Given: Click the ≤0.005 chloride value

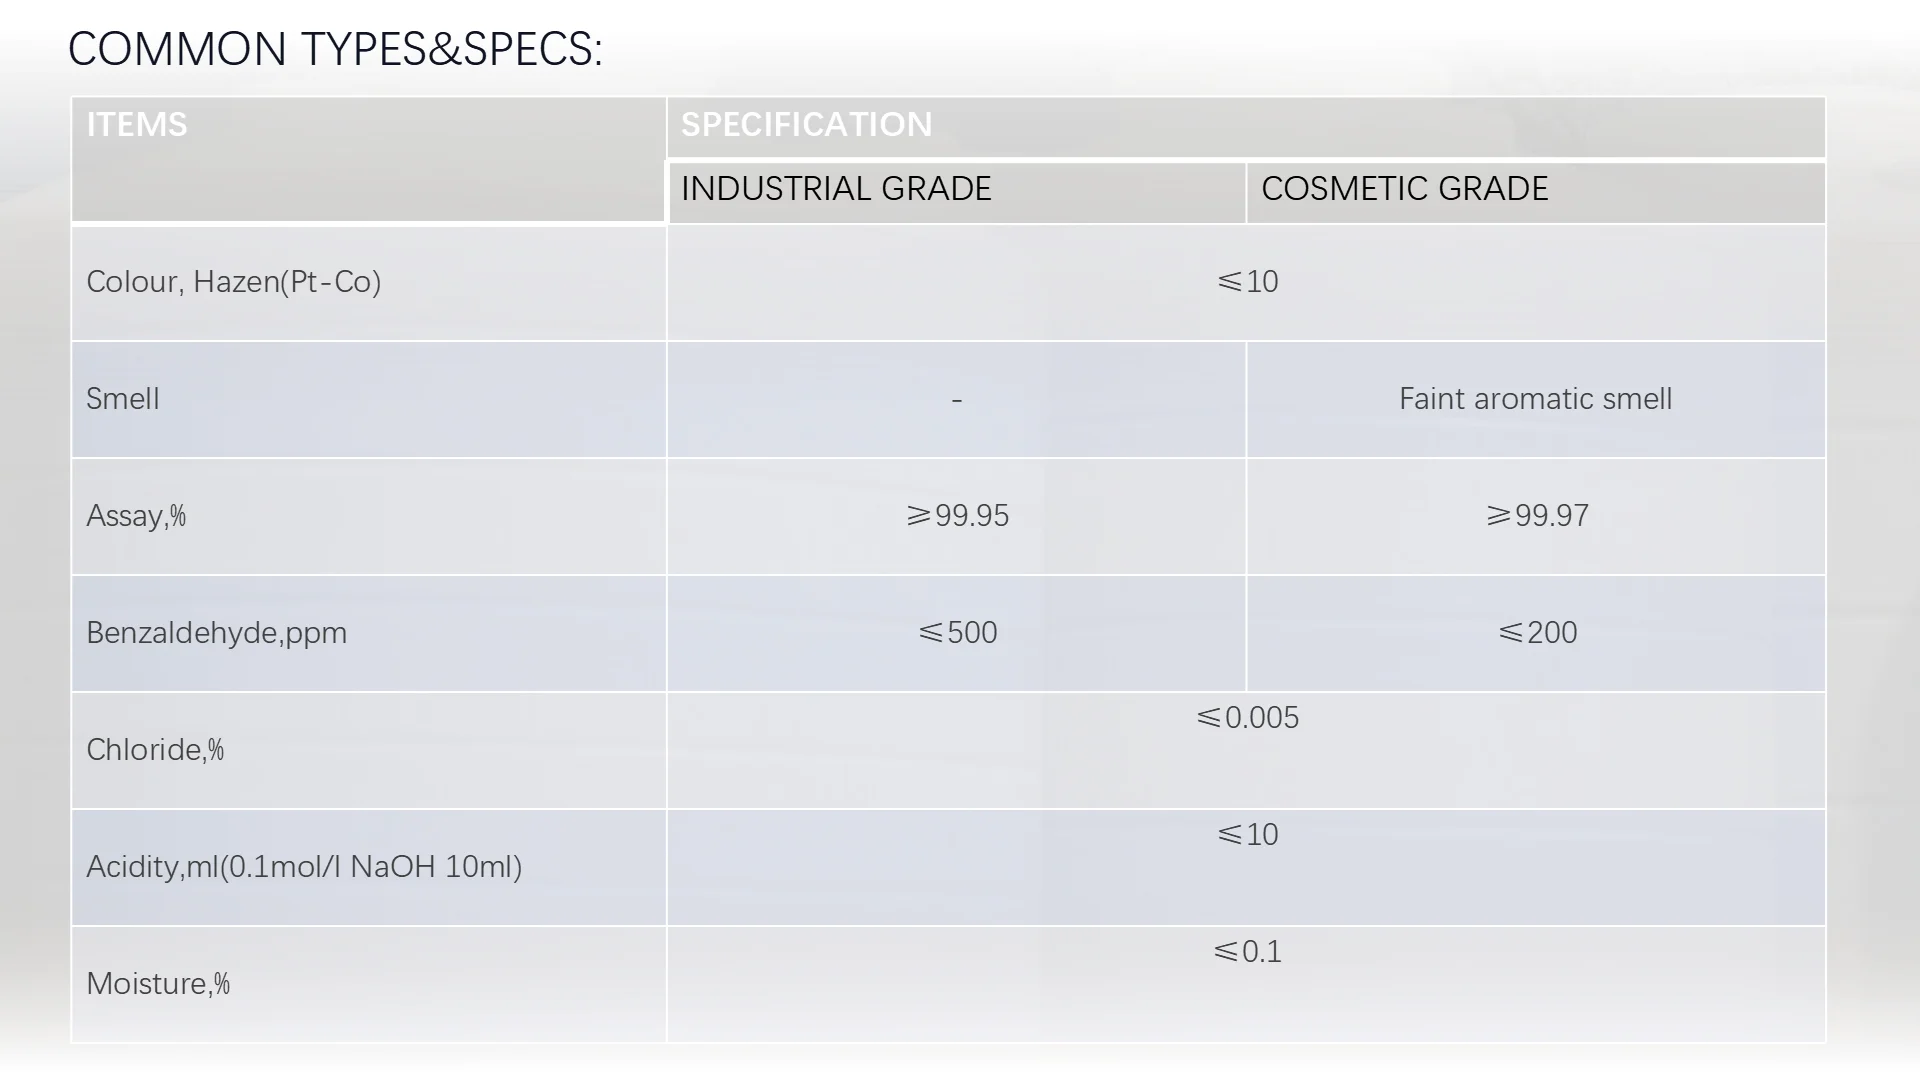Looking at the screenshot, I should tap(1247, 718).
